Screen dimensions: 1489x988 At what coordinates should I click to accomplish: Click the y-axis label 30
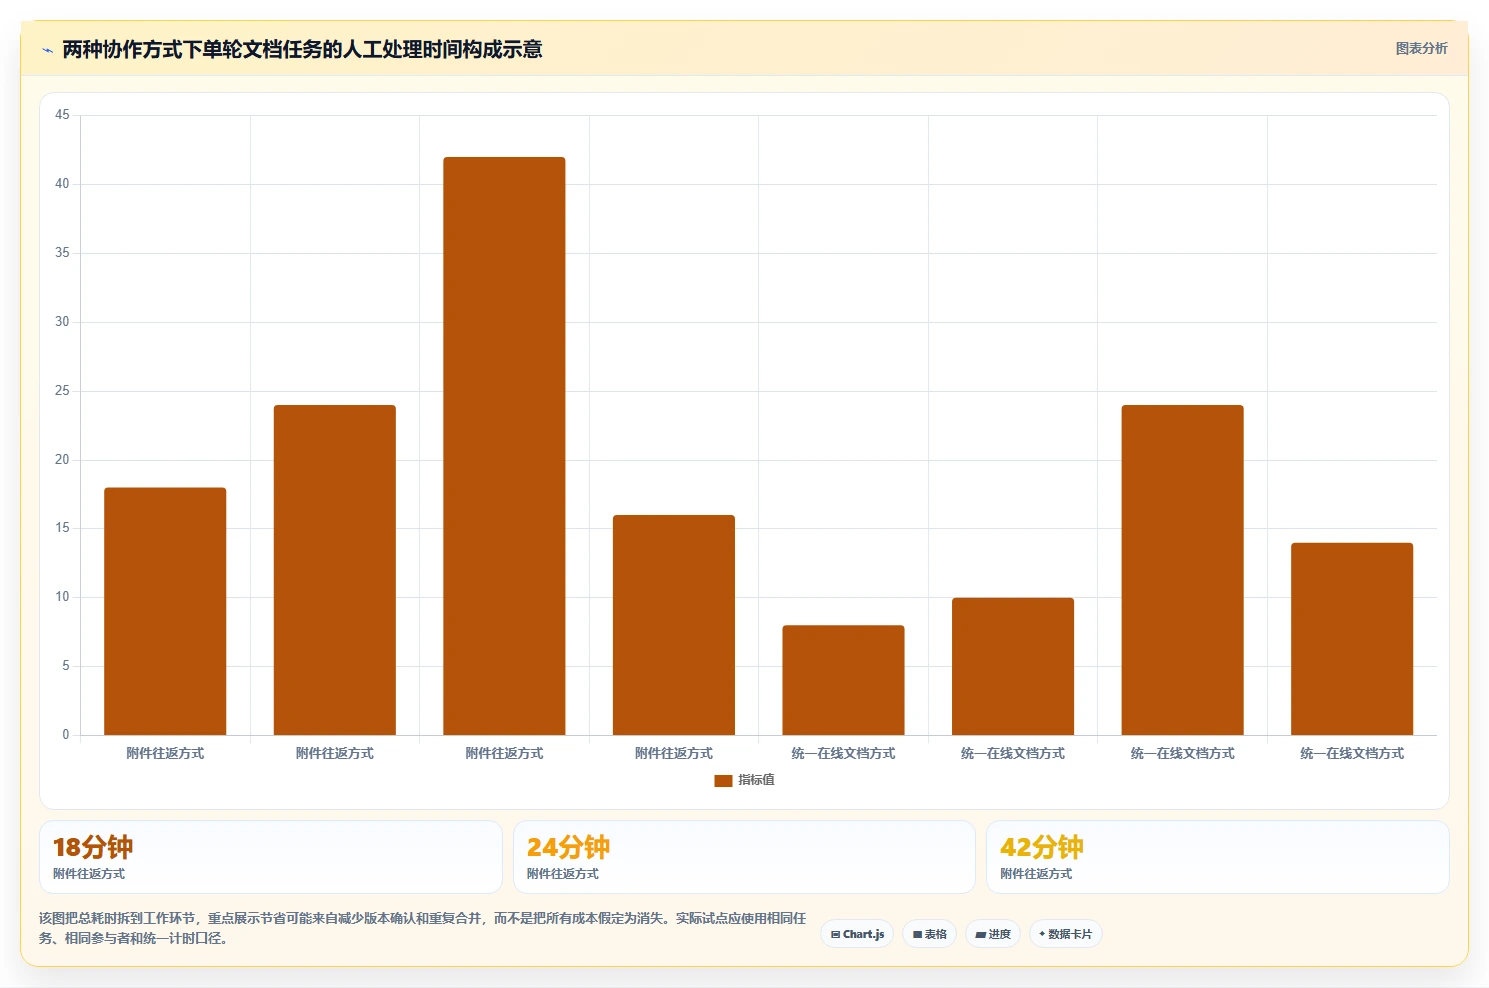[62, 322]
